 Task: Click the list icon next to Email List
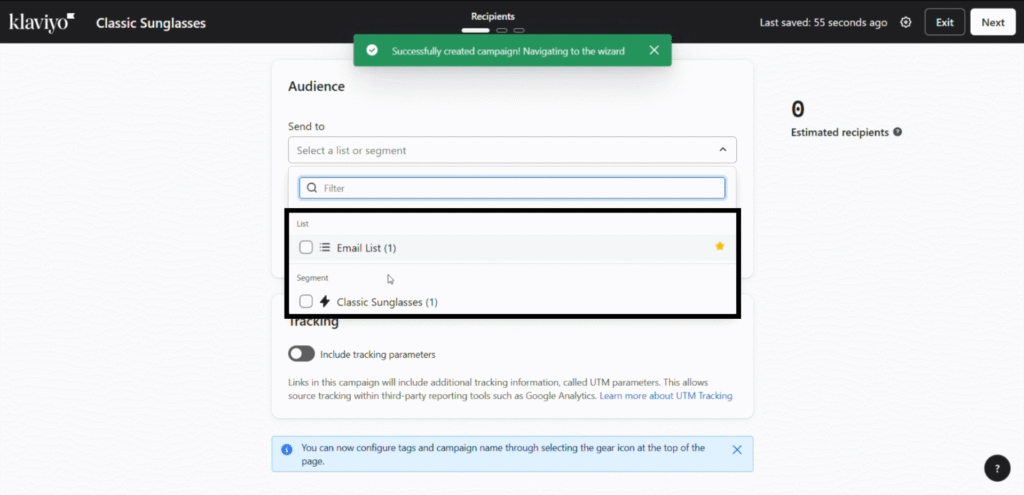click(x=324, y=247)
